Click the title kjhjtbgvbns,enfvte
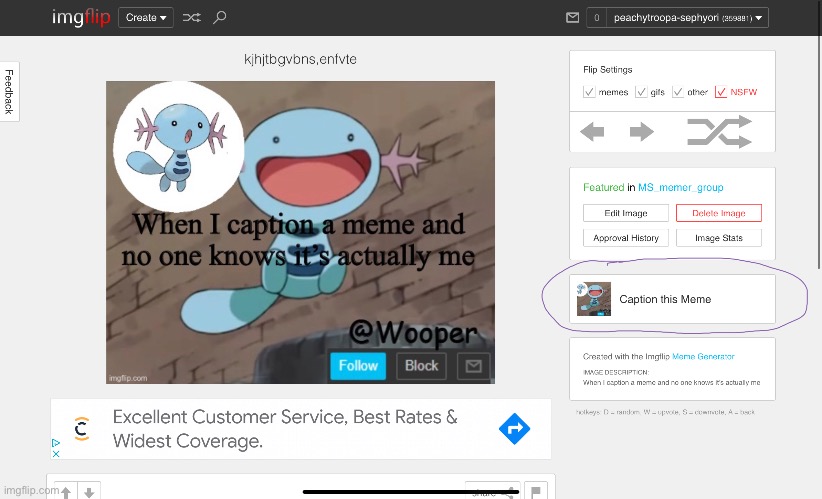The image size is (822, 499). (x=300, y=59)
